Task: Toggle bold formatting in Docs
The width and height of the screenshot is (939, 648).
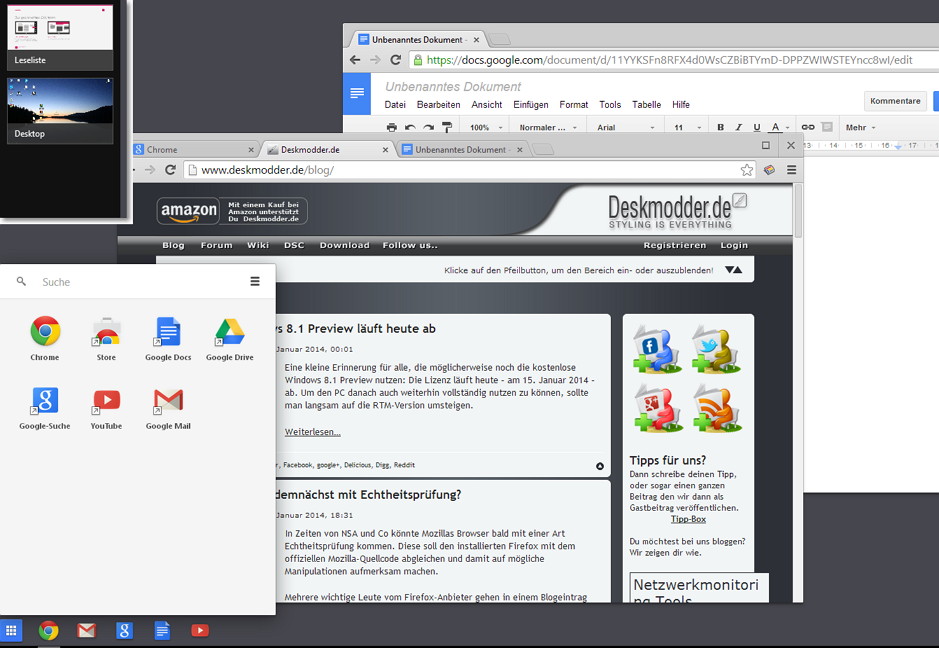Action: click(720, 127)
